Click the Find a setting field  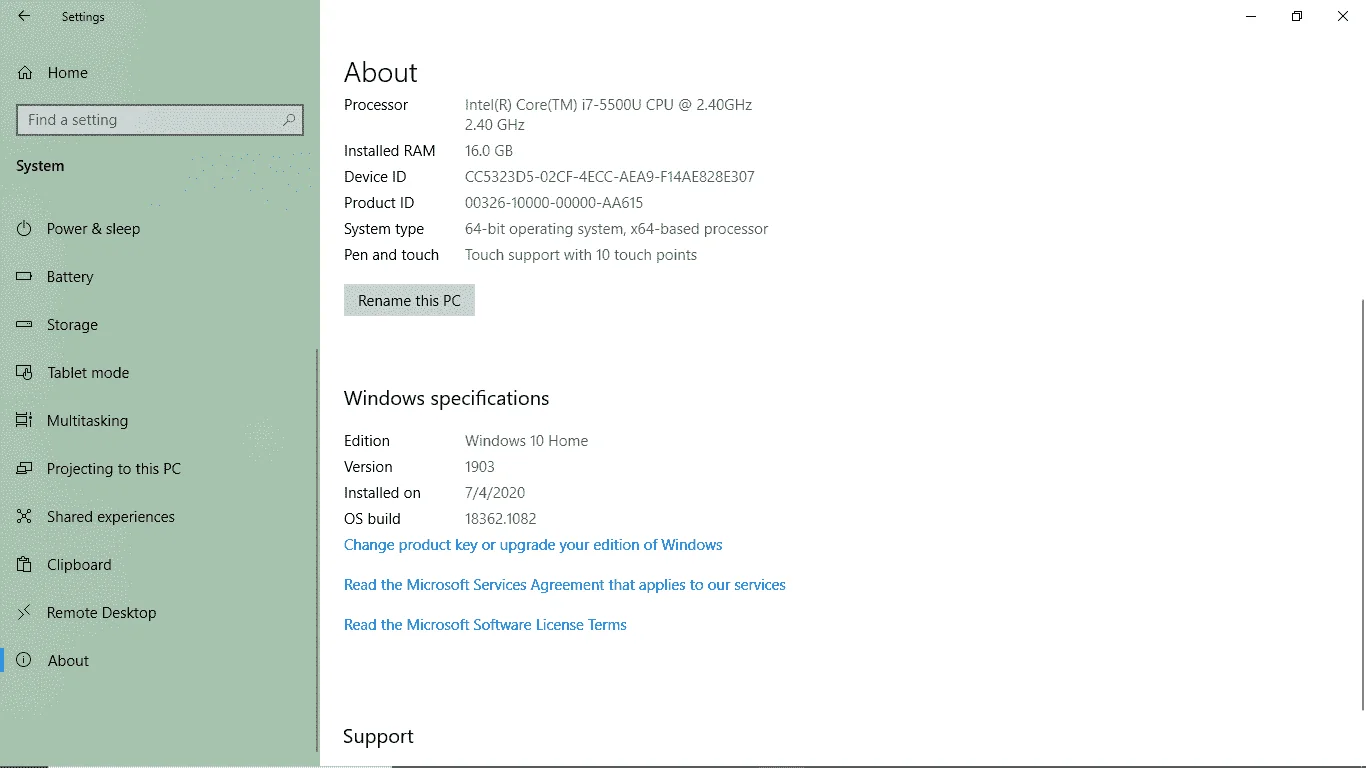coord(160,120)
